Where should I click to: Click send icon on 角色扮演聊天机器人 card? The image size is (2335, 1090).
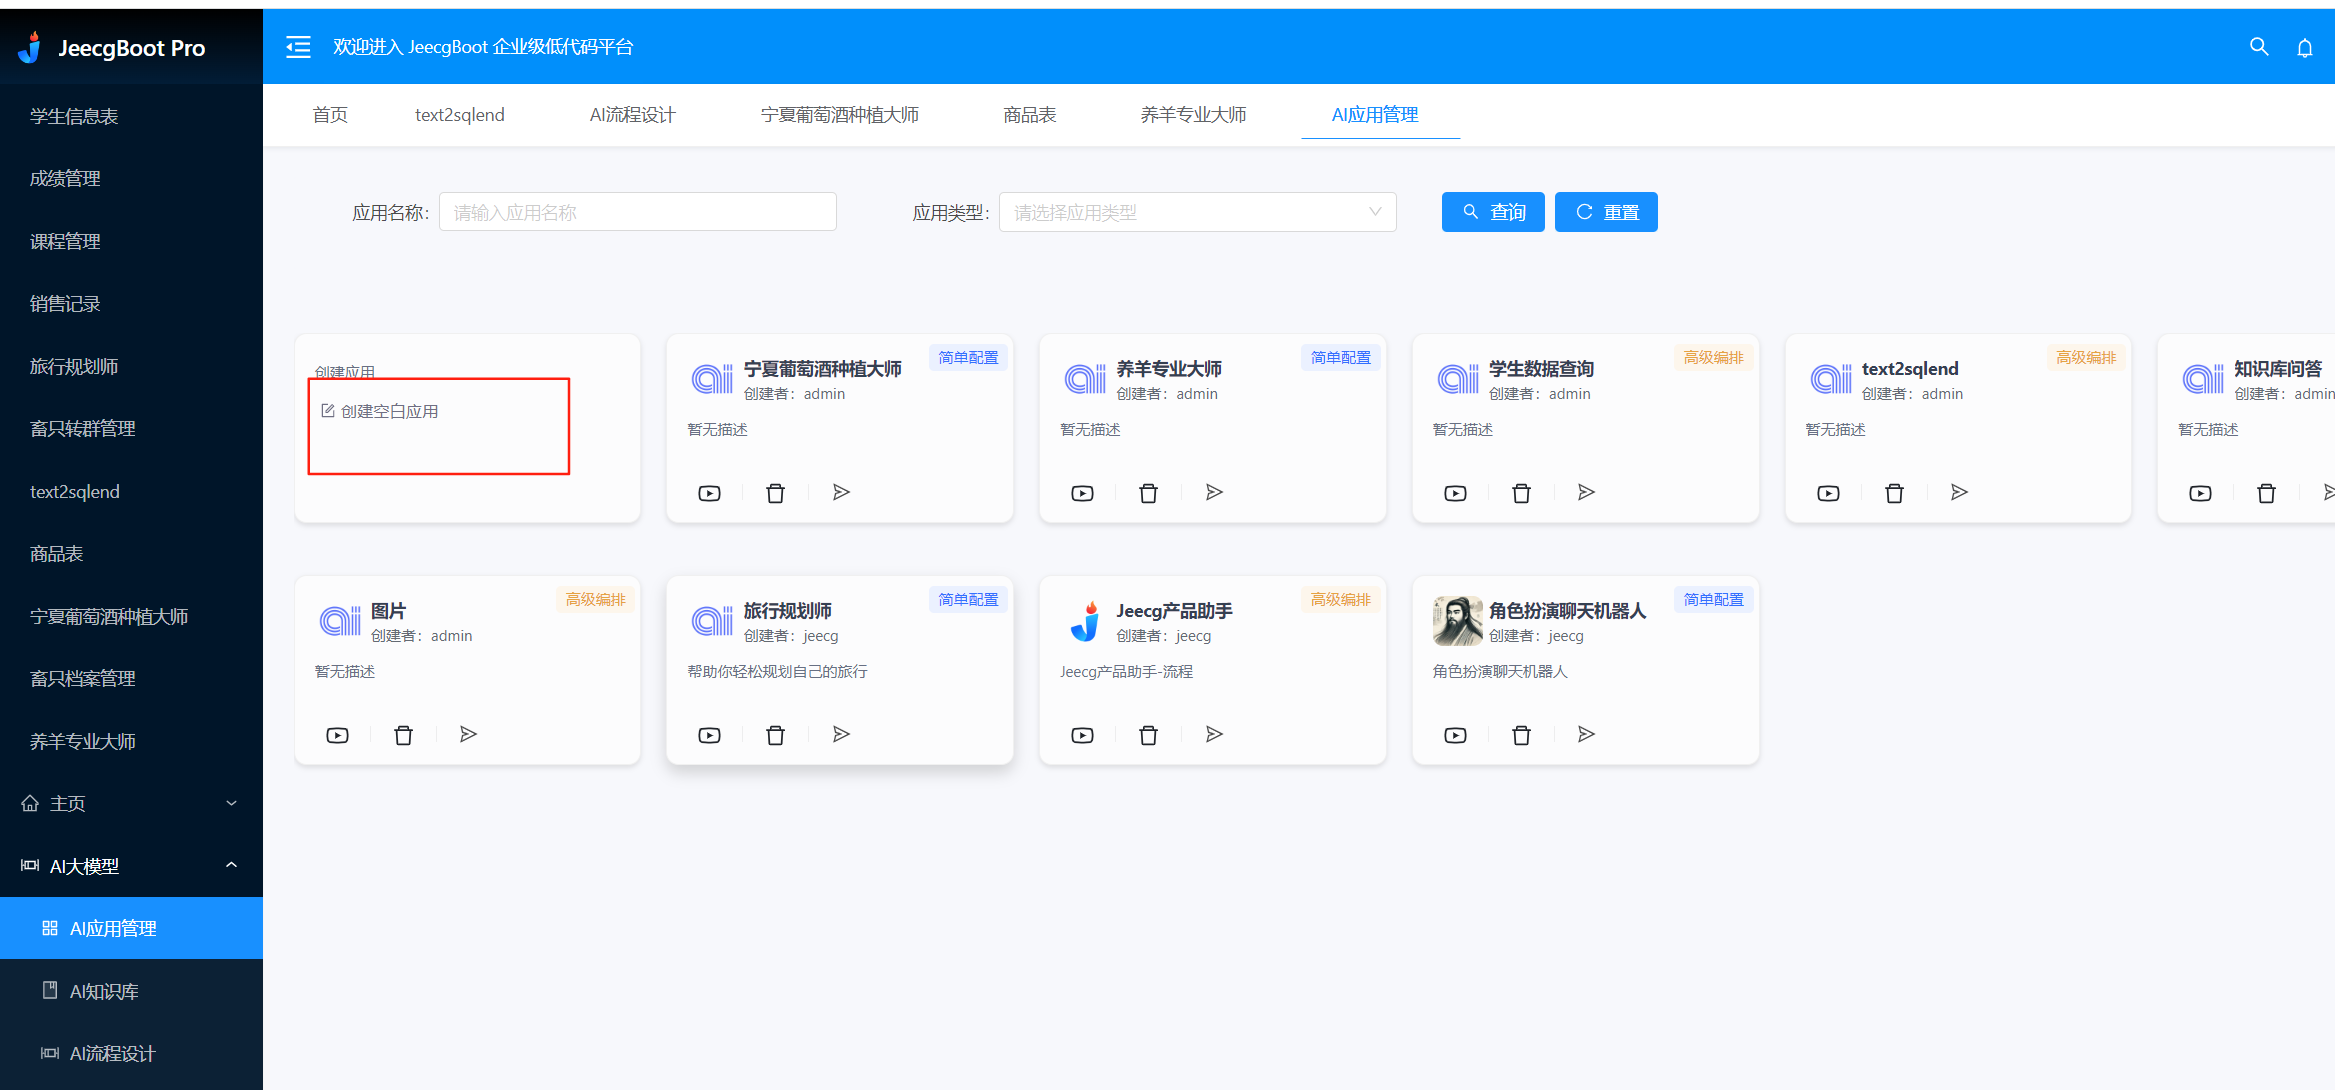1586,734
